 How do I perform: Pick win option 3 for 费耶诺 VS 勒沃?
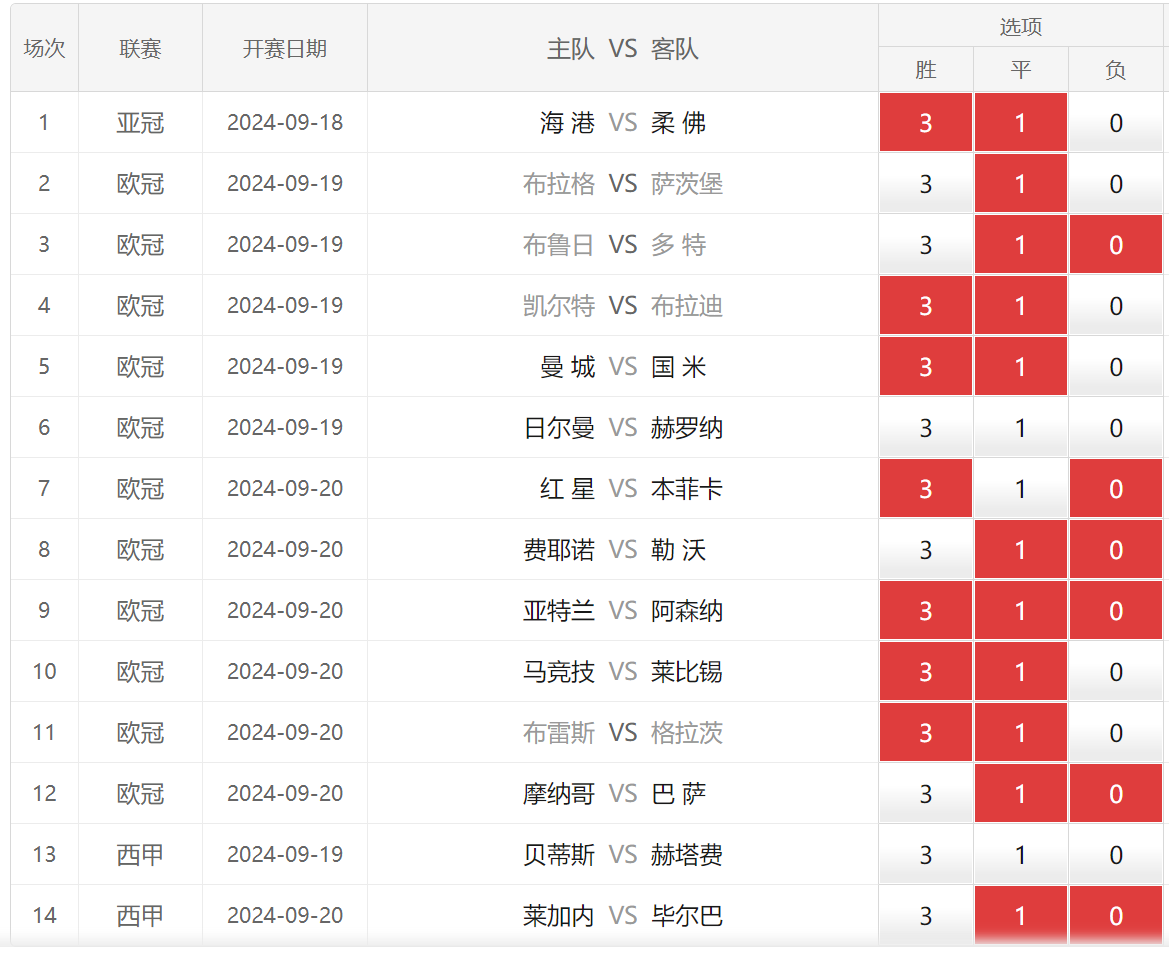[x=925, y=550]
